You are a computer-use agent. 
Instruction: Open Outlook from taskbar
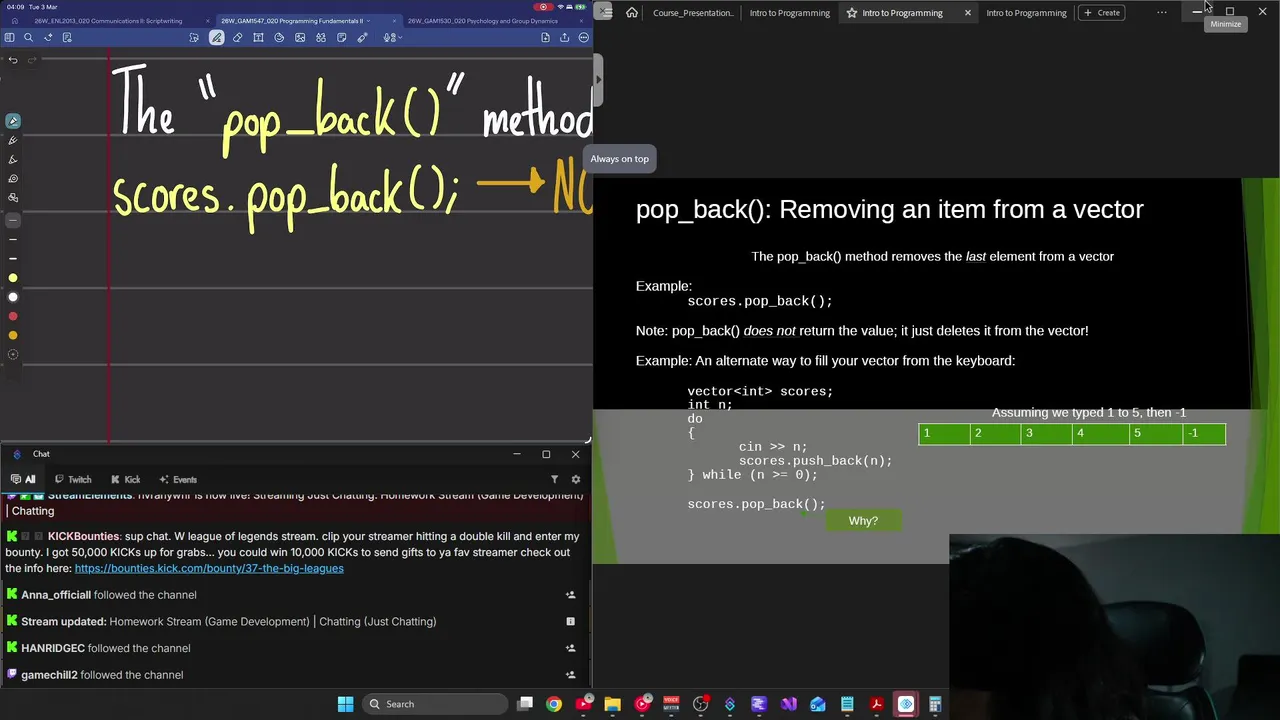tap(818, 704)
